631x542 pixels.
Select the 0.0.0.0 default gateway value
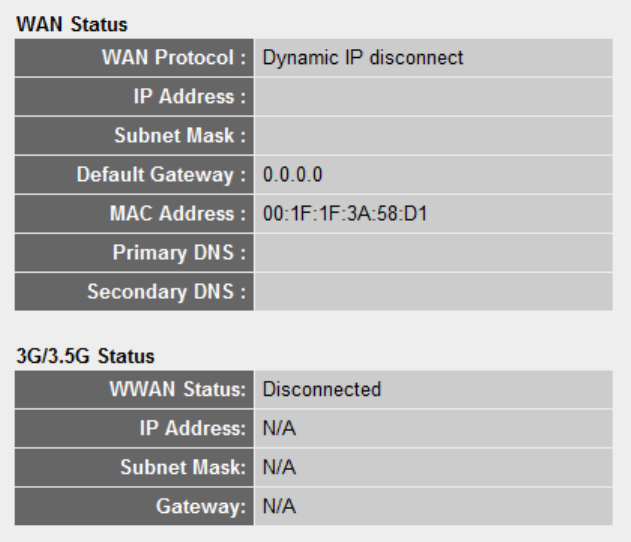pos(293,175)
